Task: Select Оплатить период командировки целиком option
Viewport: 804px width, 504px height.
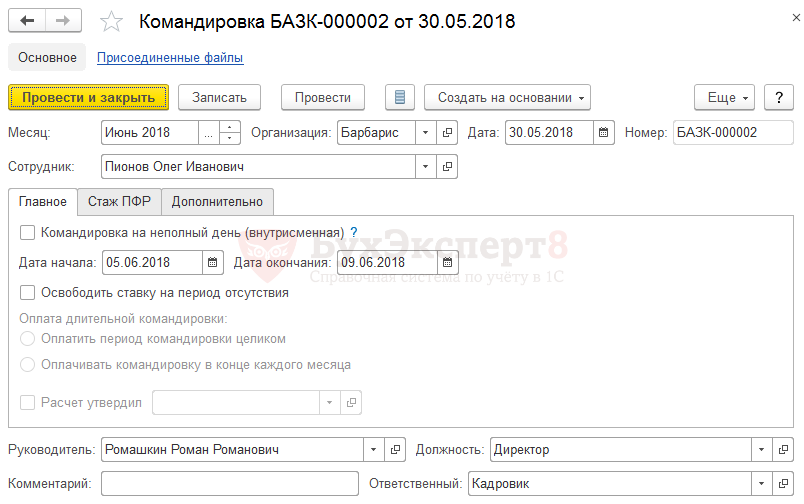Action: [28, 340]
